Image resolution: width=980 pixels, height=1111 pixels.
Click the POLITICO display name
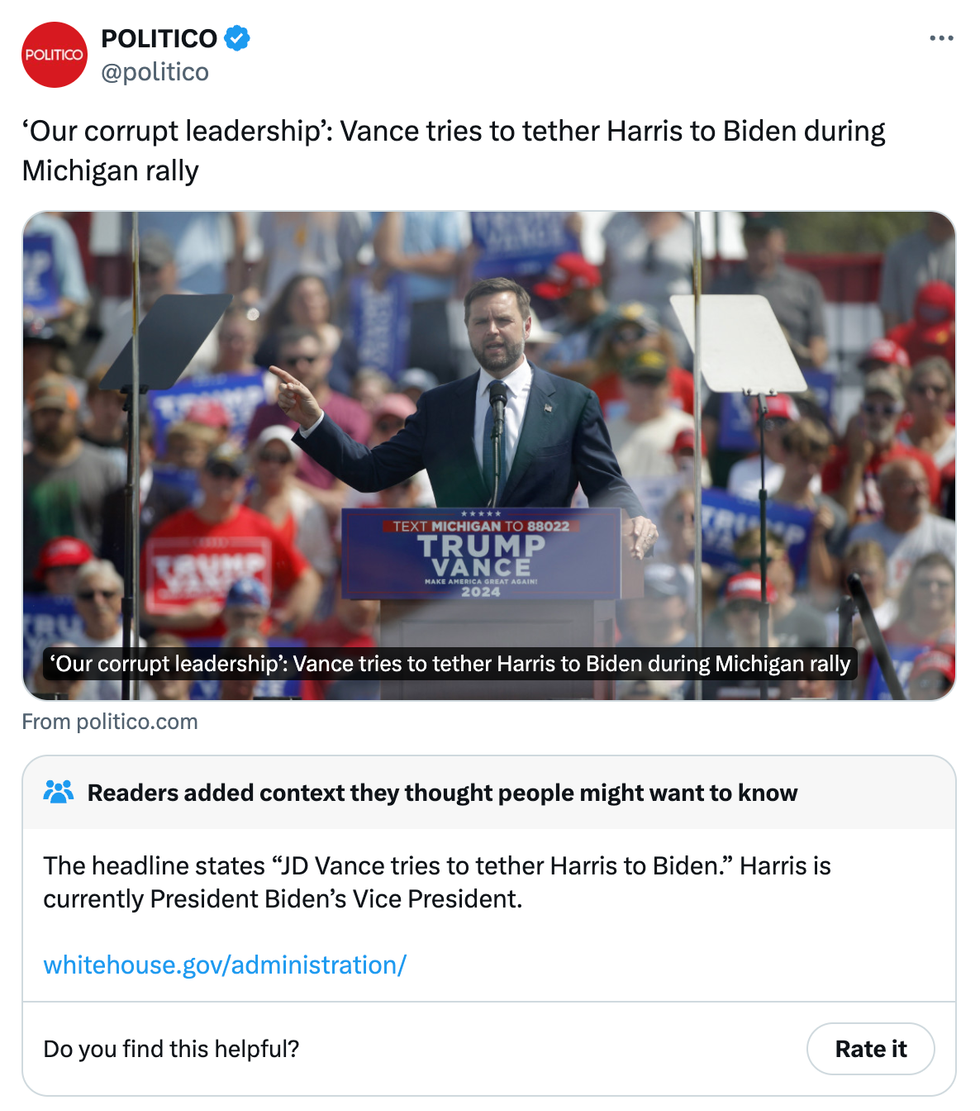159,39
